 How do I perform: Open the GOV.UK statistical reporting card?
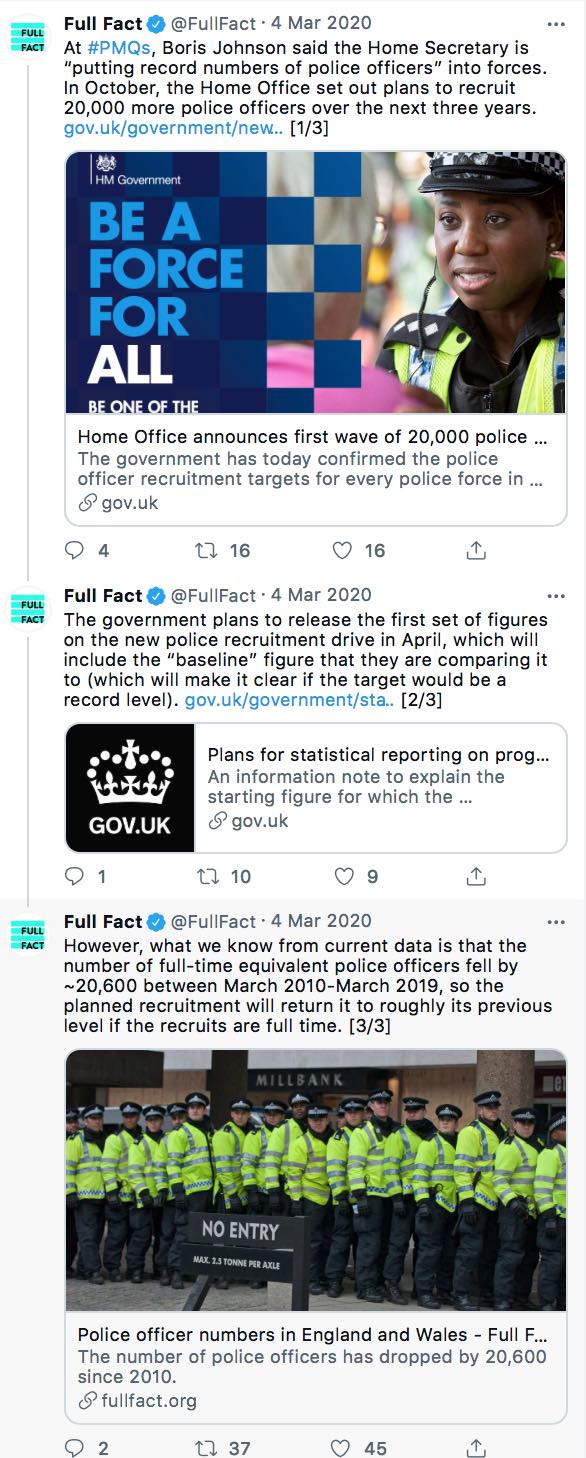315,788
